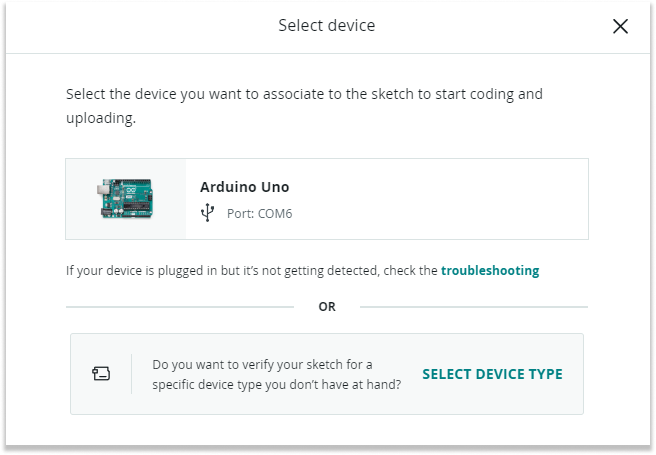Click the line left of OR
This screenshot has height=455, width=656.
tap(180, 307)
